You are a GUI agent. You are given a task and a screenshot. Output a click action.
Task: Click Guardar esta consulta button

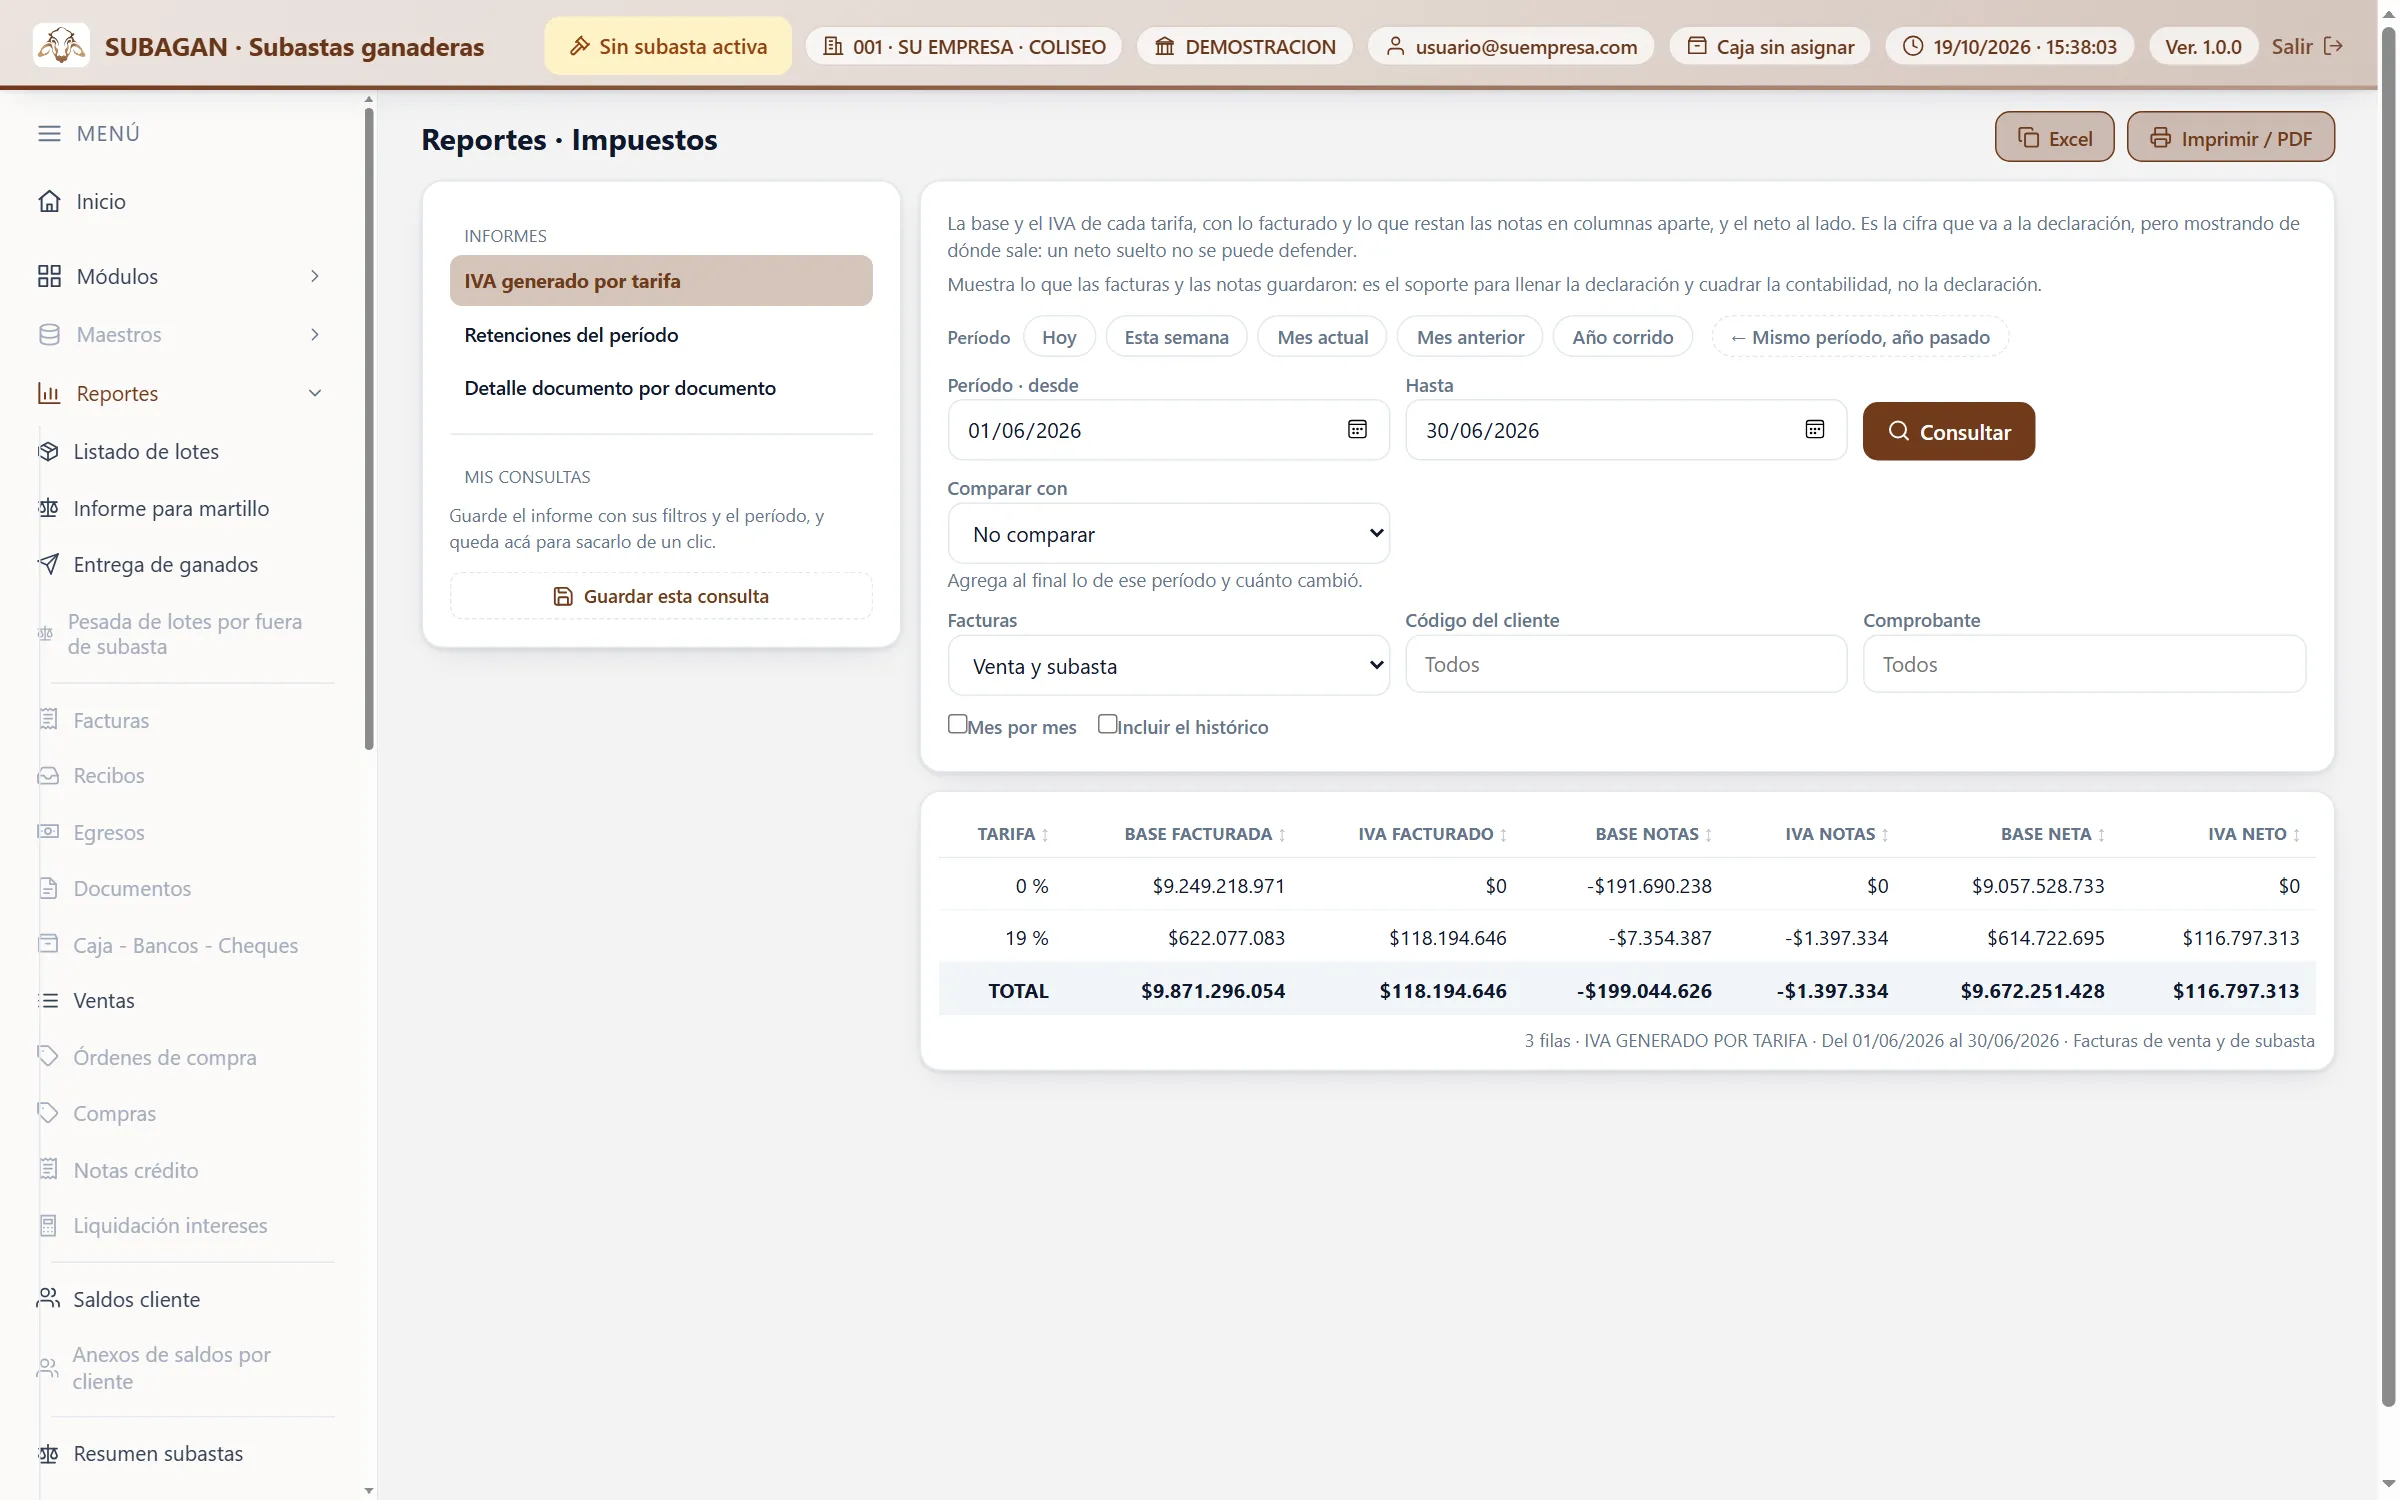[661, 596]
